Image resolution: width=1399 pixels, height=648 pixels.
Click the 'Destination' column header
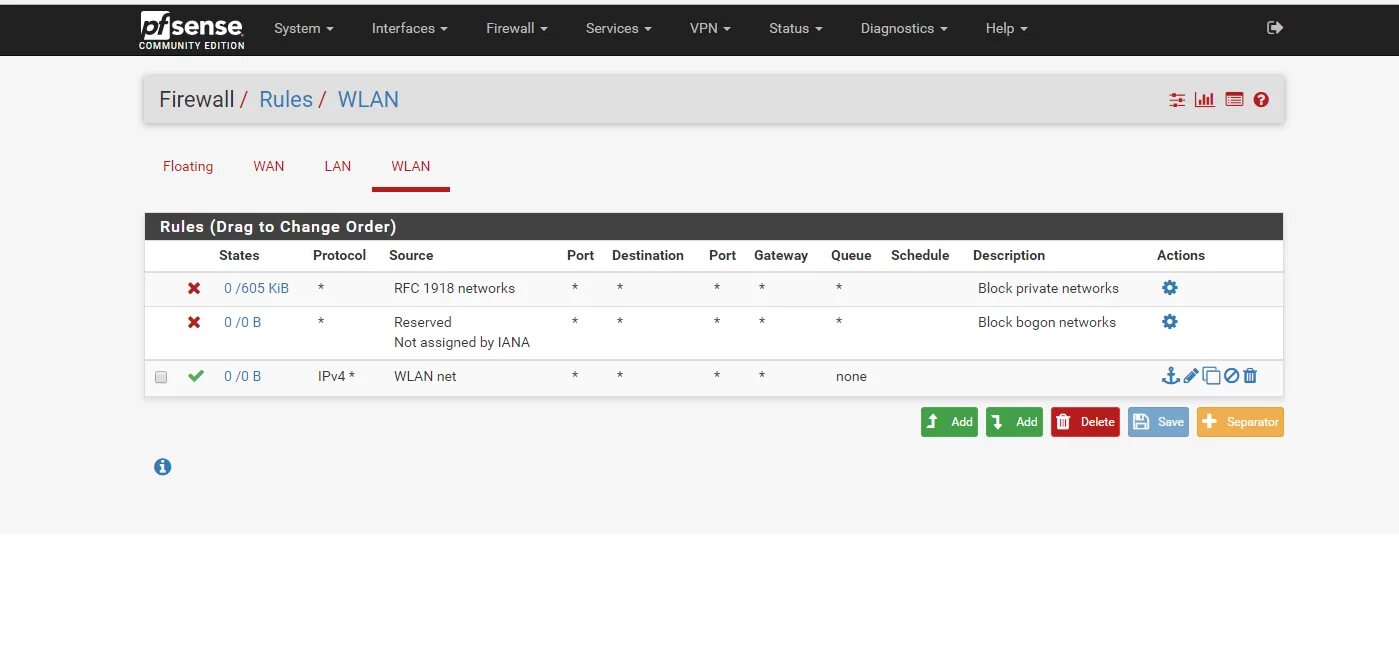(x=648, y=255)
